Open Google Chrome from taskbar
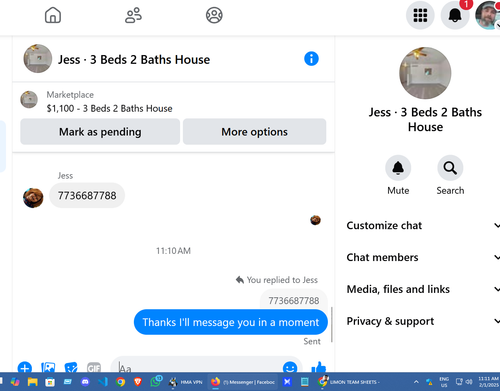Image resolution: width=500 pixels, height=391 pixels. 120,382
